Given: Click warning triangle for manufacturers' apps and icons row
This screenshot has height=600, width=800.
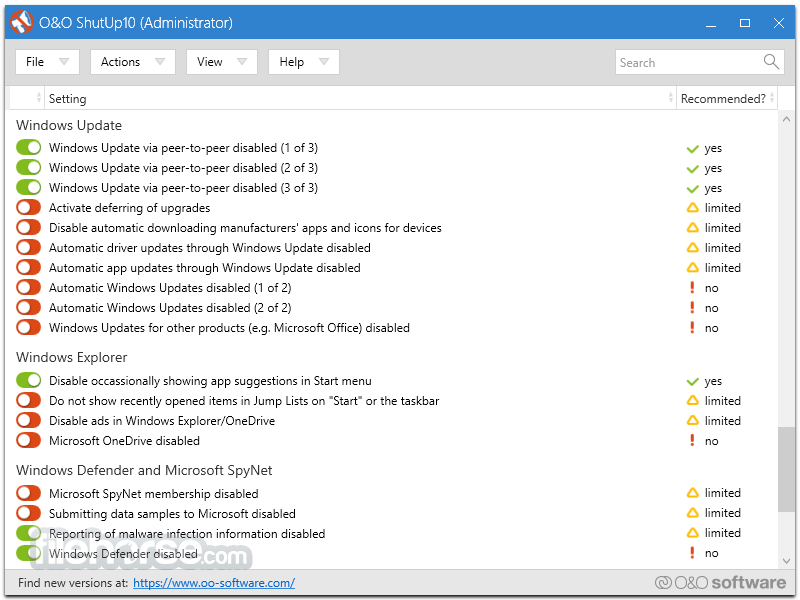Looking at the screenshot, I should 692,228.
